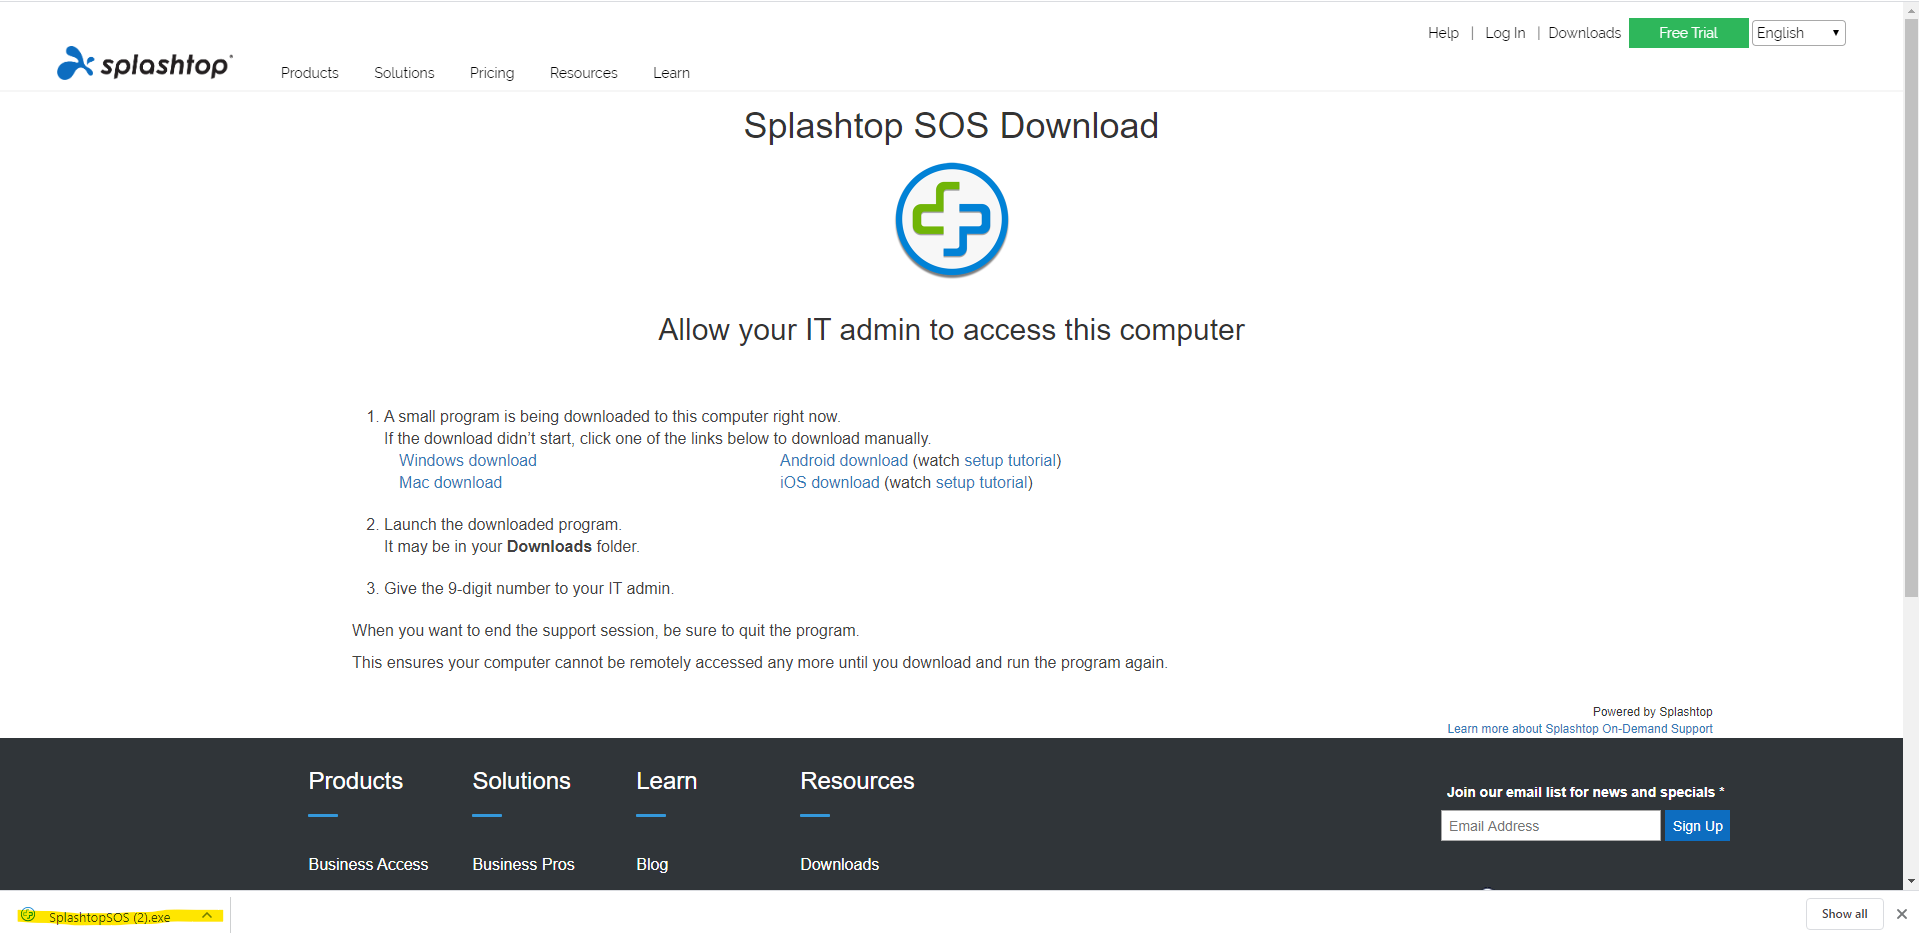Click the 'Powered by Splashtop' text
The width and height of the screenshot is (1919, 938).
pos(1652,712)
